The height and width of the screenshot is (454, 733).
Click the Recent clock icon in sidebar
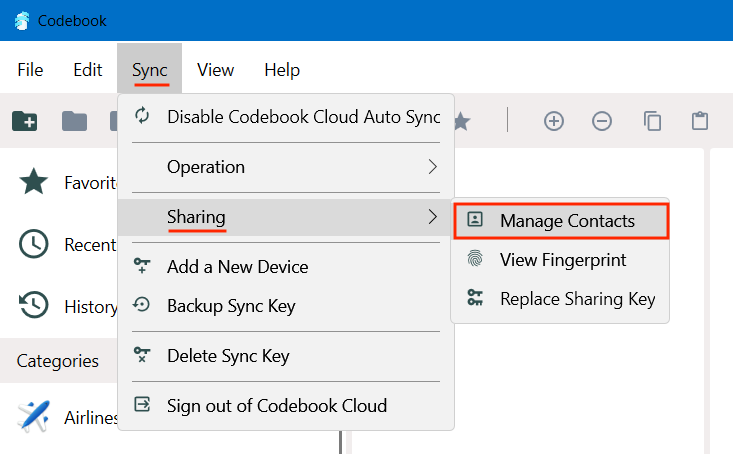[34, 244]
